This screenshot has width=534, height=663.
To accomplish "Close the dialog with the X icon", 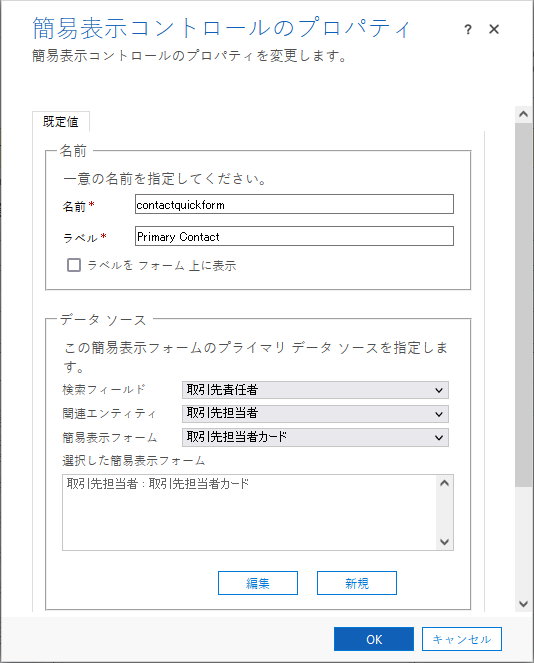I will [x=494, y=29].
